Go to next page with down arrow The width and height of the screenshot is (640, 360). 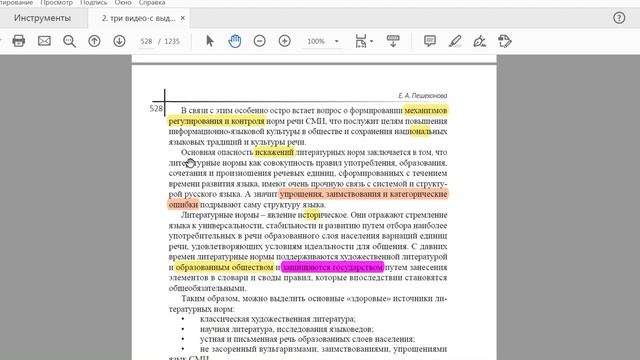(119, 41)
